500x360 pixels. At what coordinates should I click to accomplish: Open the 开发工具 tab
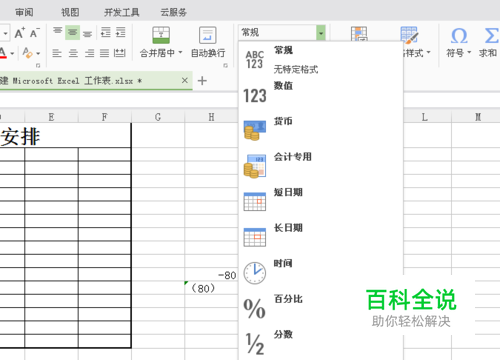[x=122, y=12]
